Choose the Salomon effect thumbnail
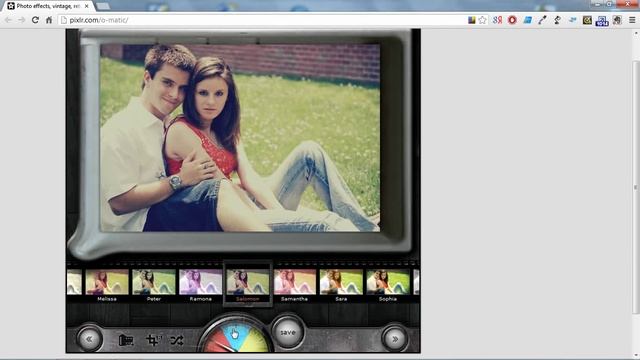 [248, 282]
